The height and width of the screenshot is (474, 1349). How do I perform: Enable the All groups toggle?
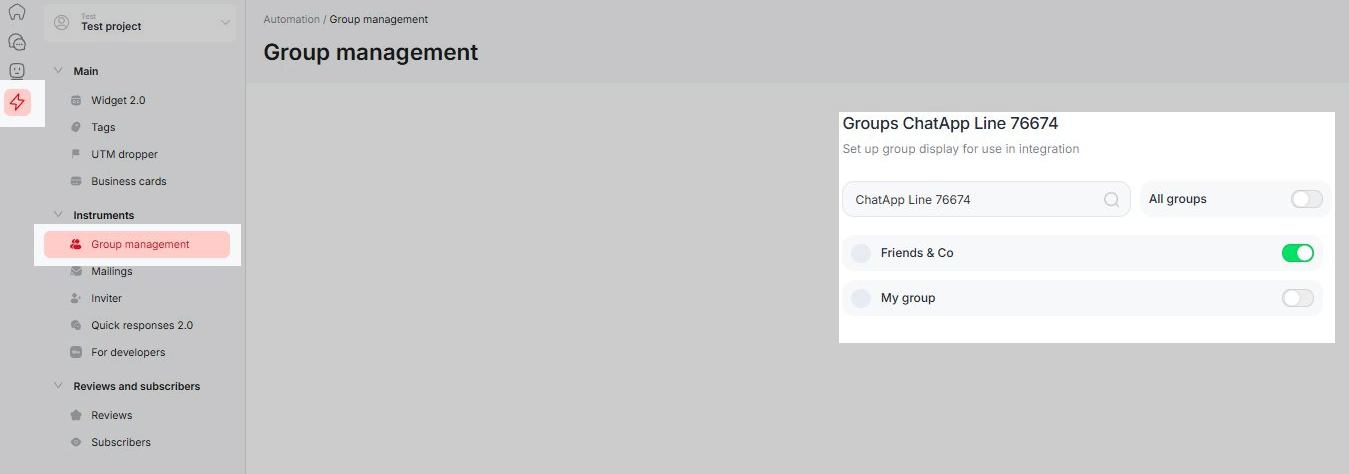pyautogui.click(x=1306, y=199)
